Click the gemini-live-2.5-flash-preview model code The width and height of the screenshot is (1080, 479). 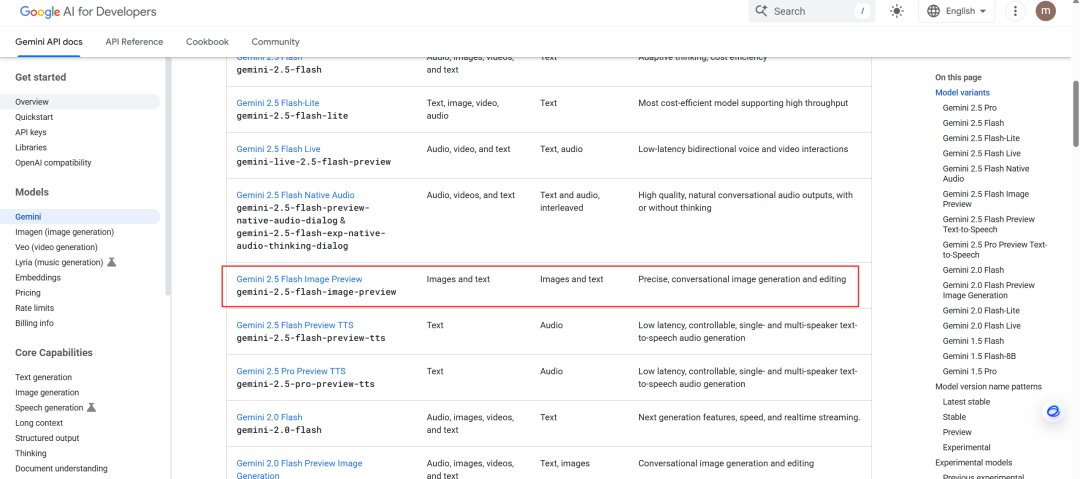(313, 163)
